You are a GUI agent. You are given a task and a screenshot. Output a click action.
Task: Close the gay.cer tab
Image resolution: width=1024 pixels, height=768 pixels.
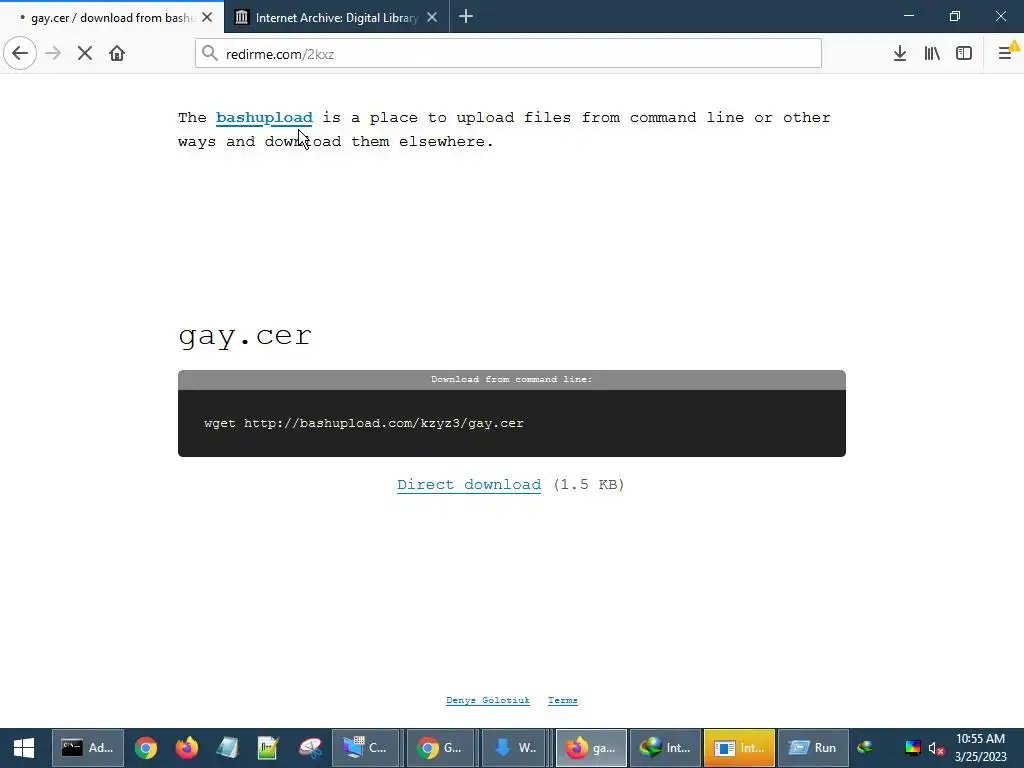tap(207, 18)
